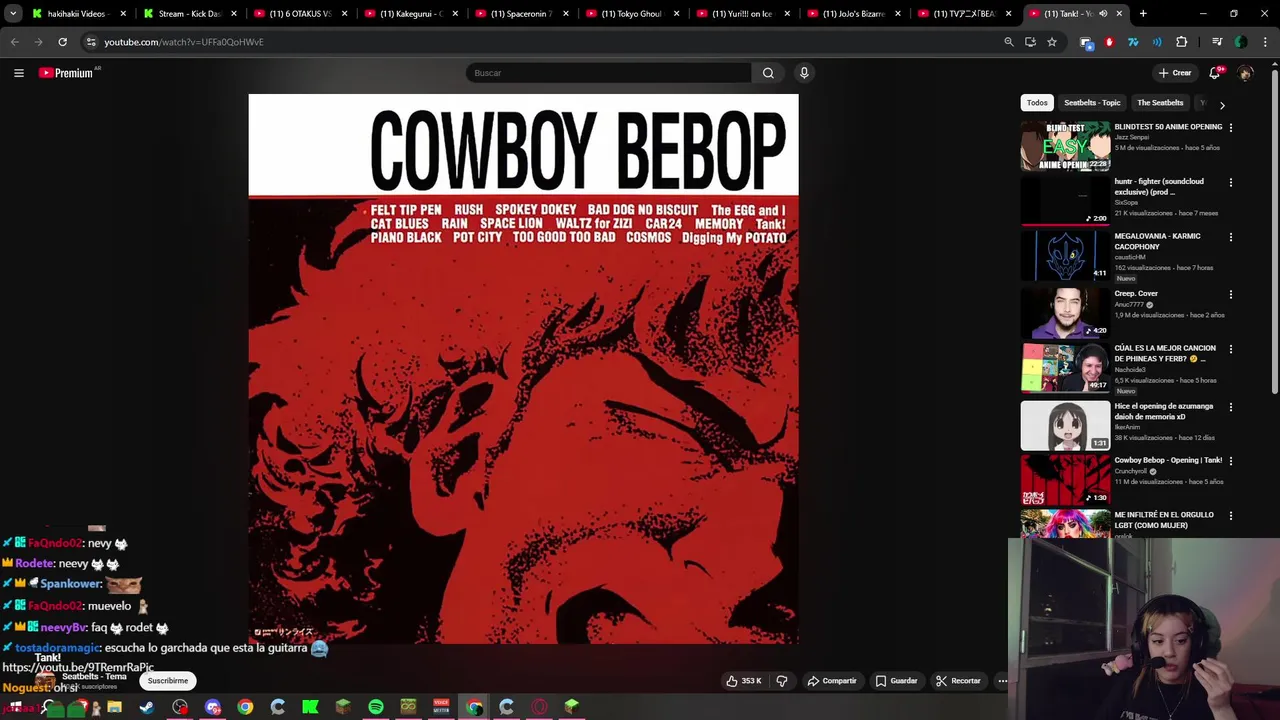Open the 7TV extension icon
This screenshot has height=720, width=1280.
coord(1133,42)
